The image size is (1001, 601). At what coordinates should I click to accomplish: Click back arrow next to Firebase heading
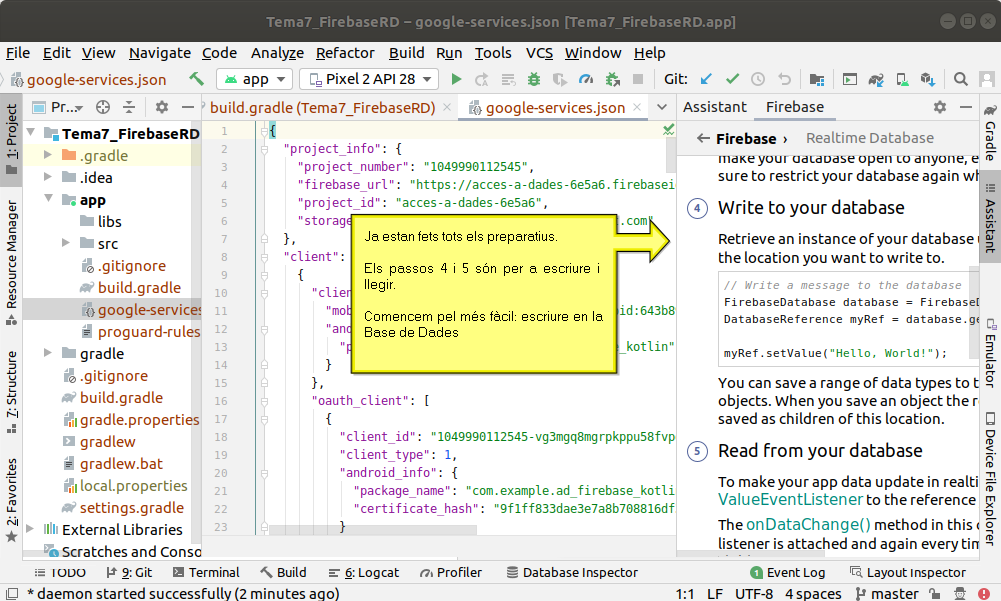point(704,138)
